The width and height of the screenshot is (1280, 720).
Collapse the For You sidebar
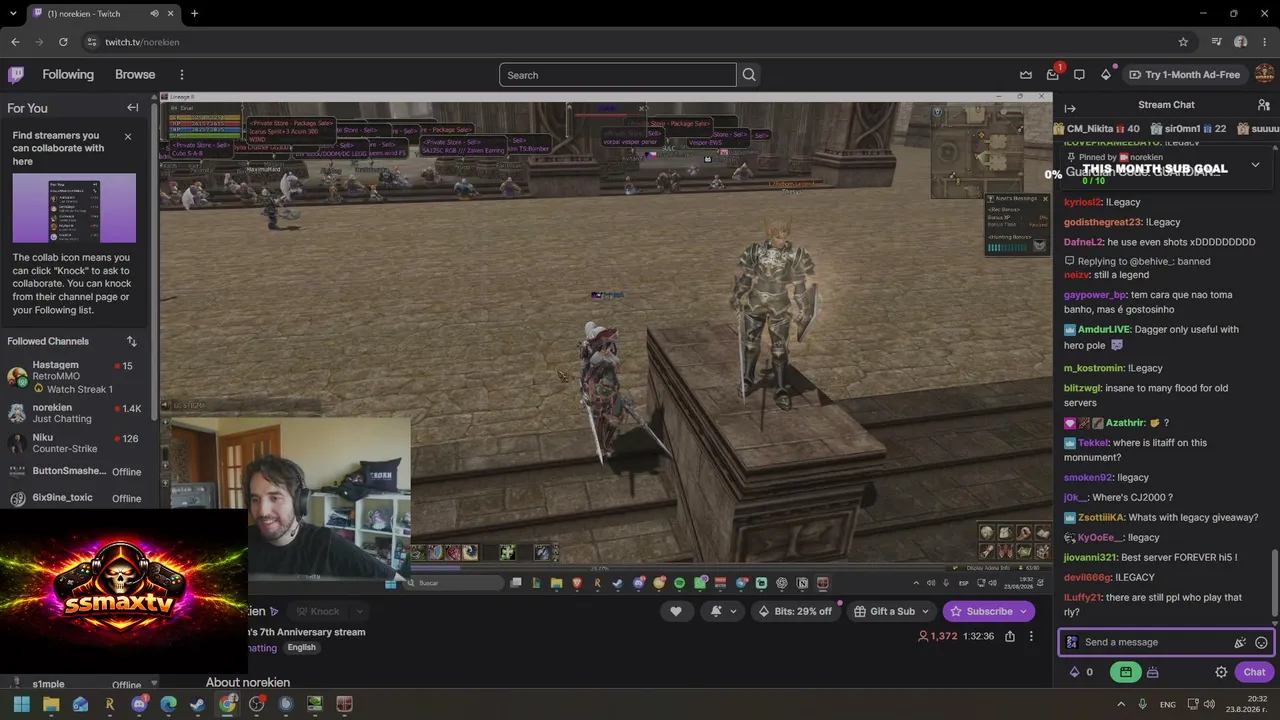pyautogui.click(x=132, y=108)
